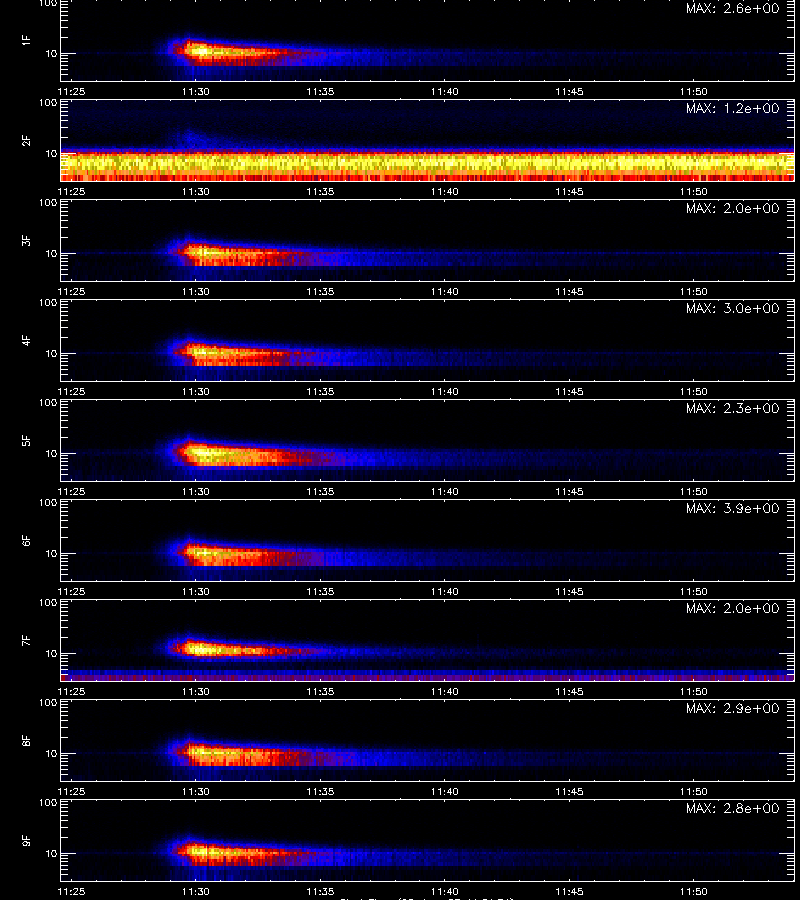Click the burst peak in panel 4F spectrogram
Image resolution: width=800 pixels, height=900 pixels.
click(201, 351)
